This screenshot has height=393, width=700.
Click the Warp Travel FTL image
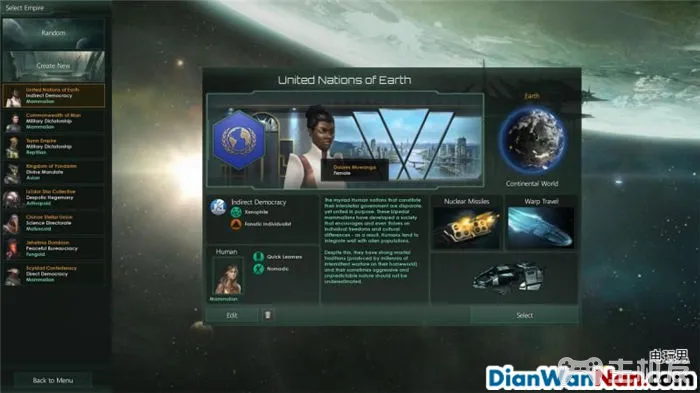541,227
